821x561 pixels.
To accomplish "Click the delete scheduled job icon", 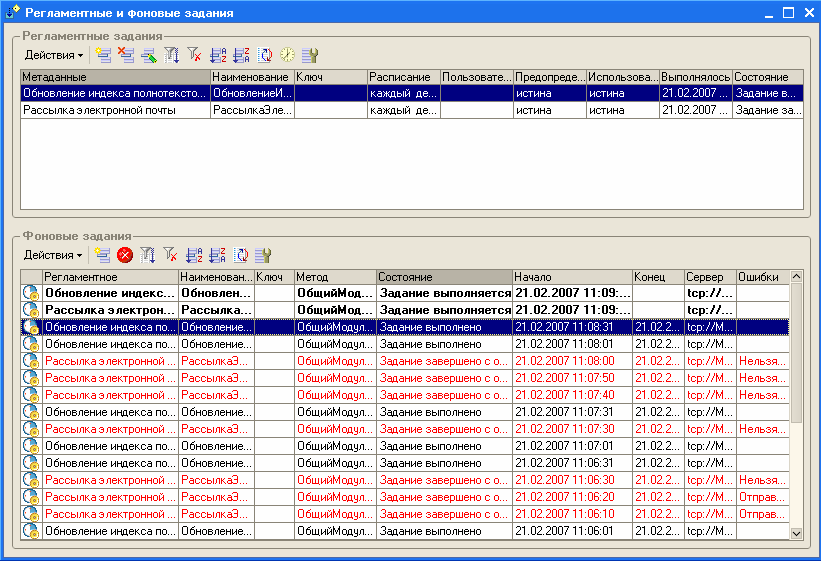I will click(x=126, y=55).
